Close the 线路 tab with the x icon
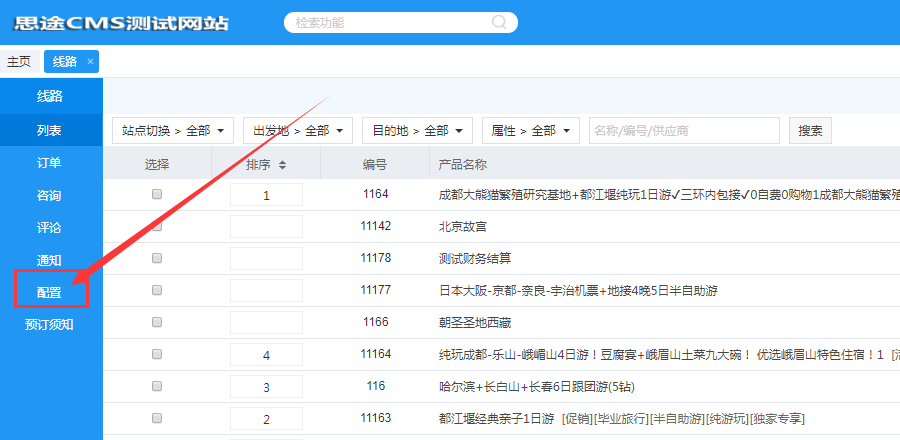This screenshot has width=900, height=440. (90, 62)
